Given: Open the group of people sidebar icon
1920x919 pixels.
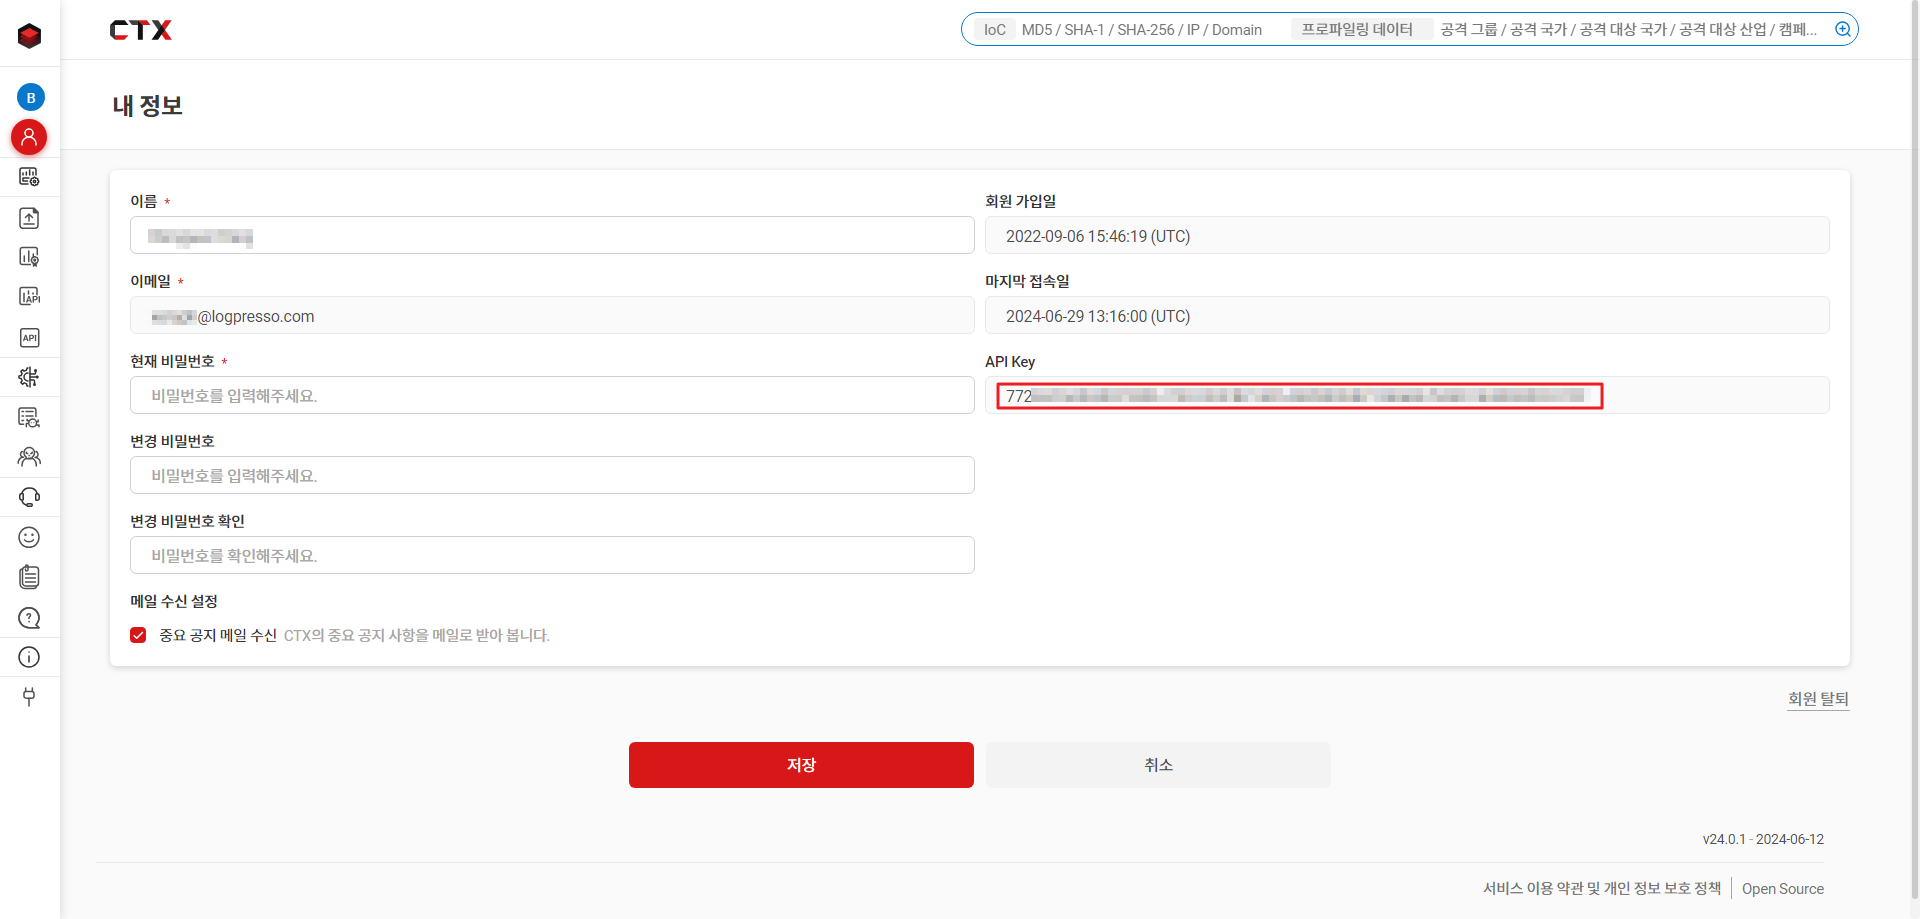Looking at the screenshot, I should click(x=29, y=457).
